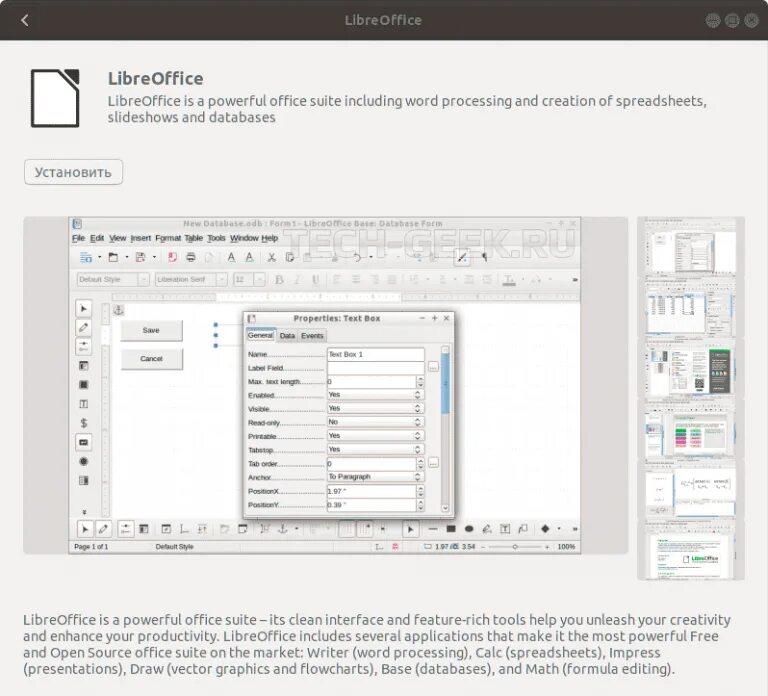This screenshot has height=696, width=768.
Task: Click the empty Label Field input
Action: (x=375, y=368)
